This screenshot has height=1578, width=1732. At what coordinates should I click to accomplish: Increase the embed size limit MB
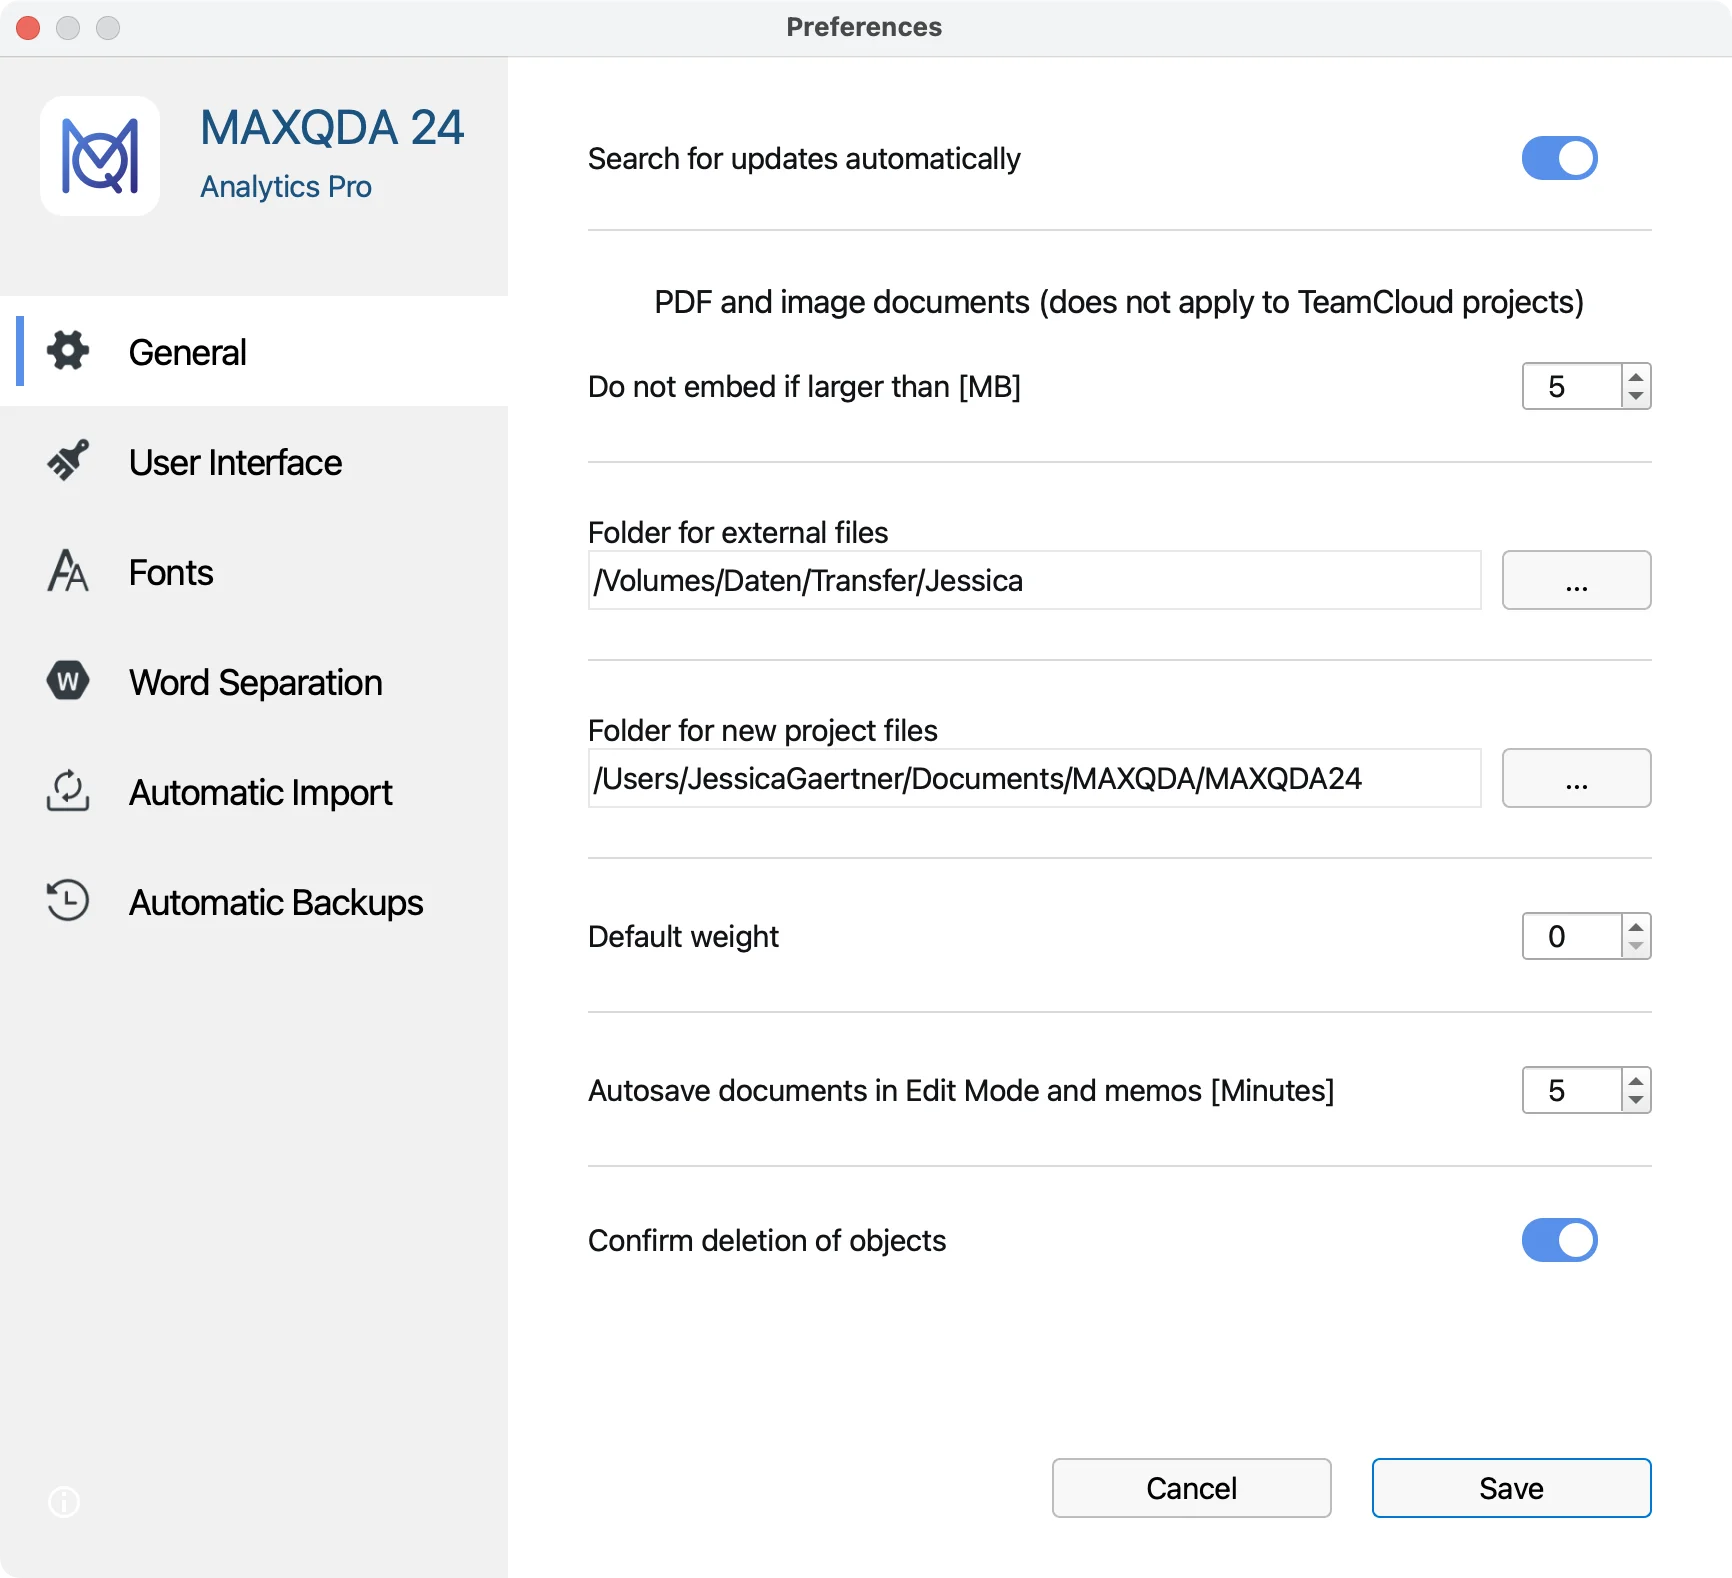point(1636,377)
